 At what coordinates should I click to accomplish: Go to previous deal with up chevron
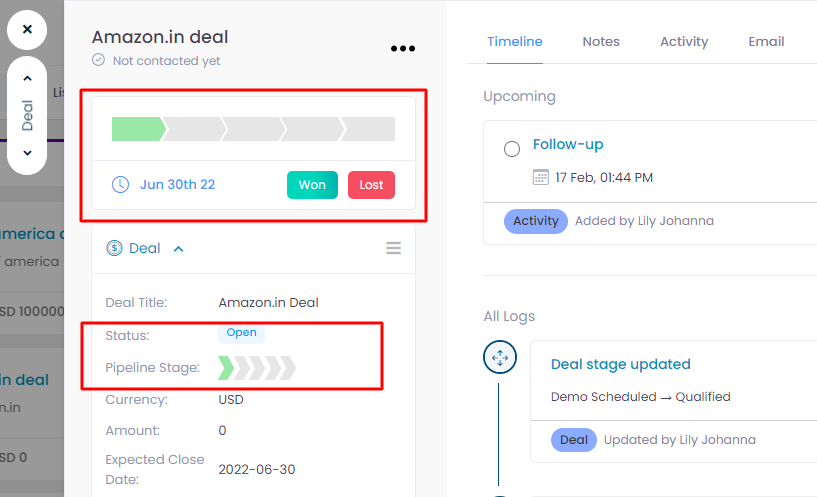click(x=27, y=78)
